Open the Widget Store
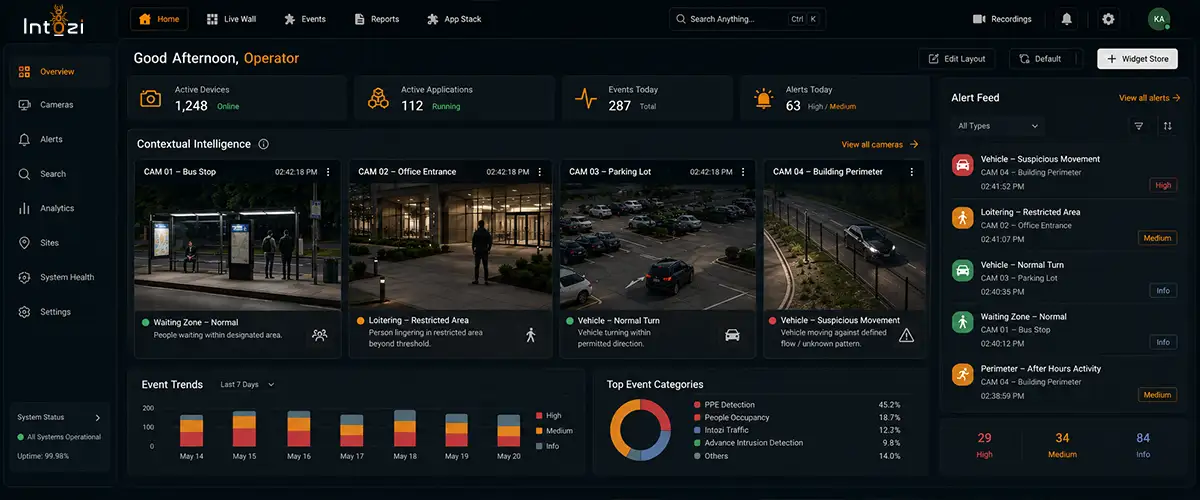The height and width of the screenshot is (500, 1200). tap(1137, 59)
